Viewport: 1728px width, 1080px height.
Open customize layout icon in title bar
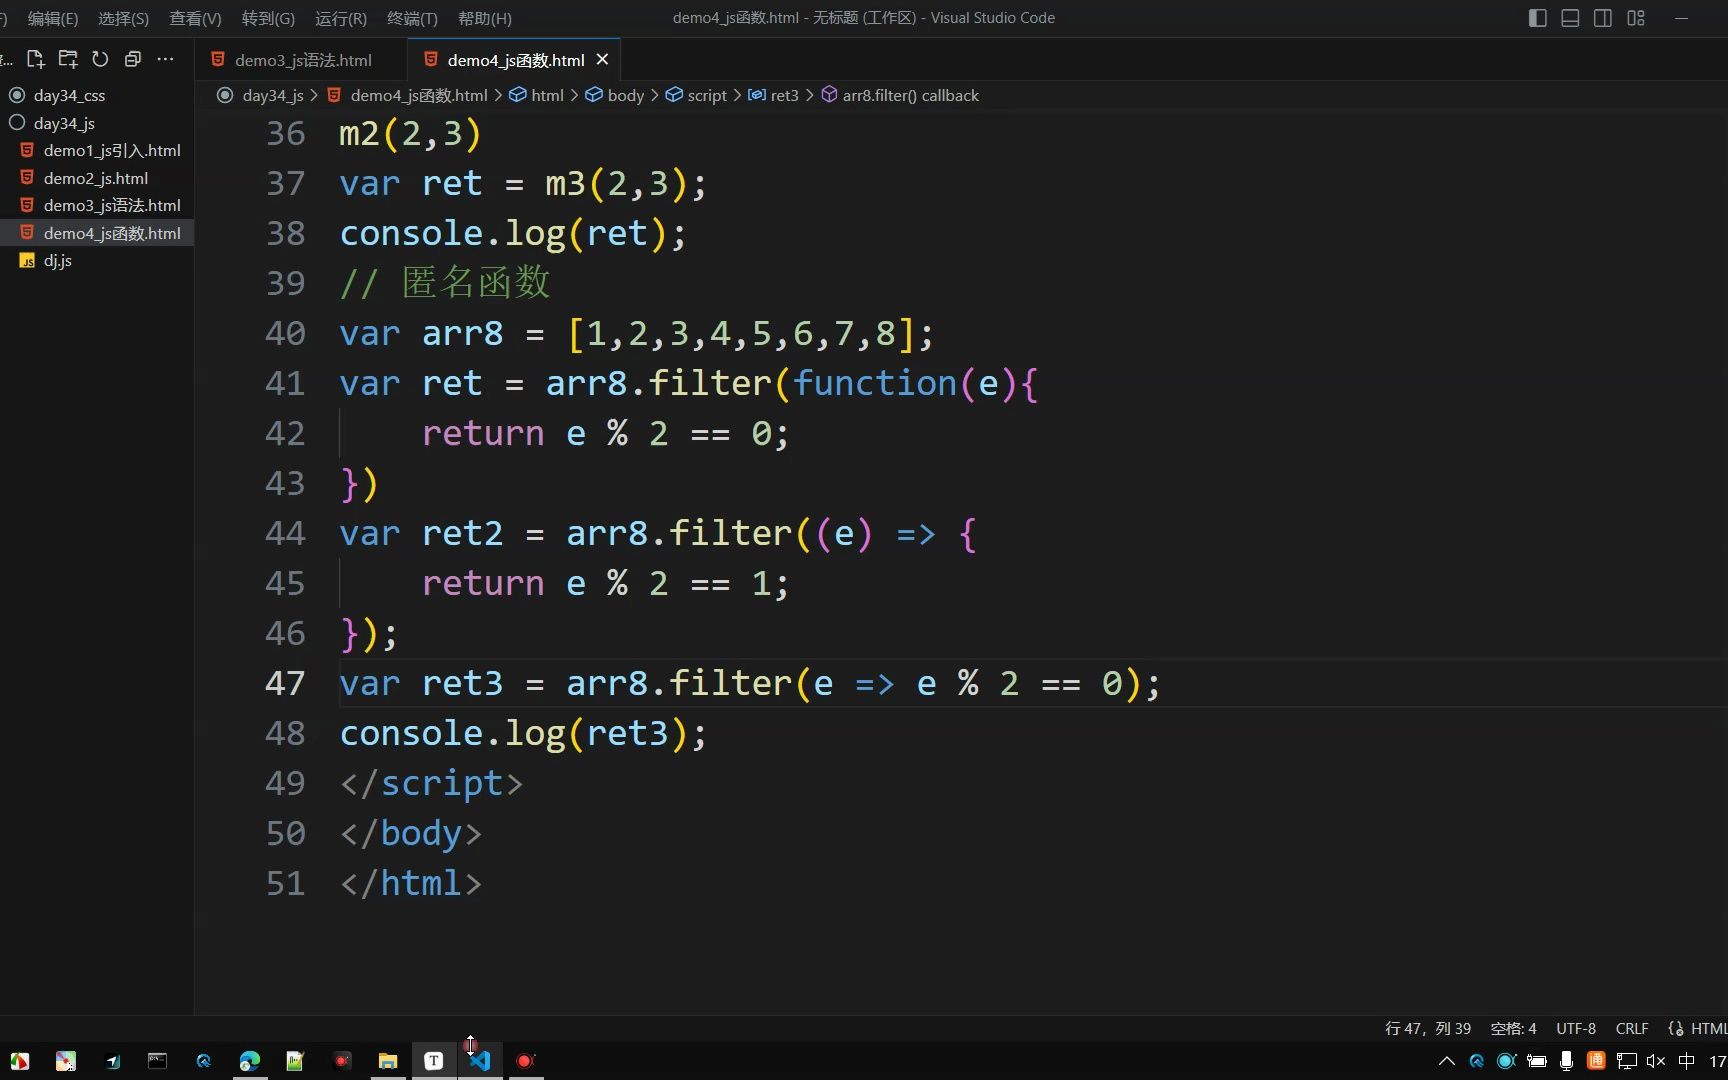tap(1636, 18)
